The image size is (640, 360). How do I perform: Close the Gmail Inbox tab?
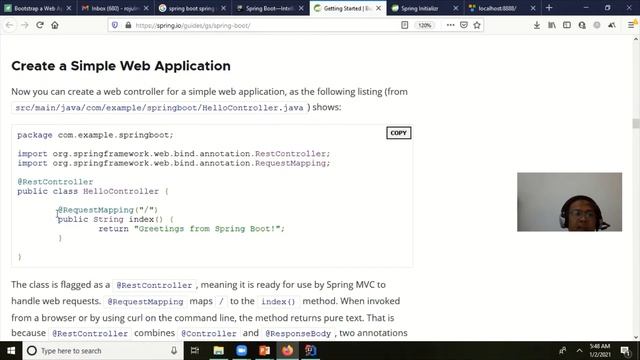coord(146,8)
